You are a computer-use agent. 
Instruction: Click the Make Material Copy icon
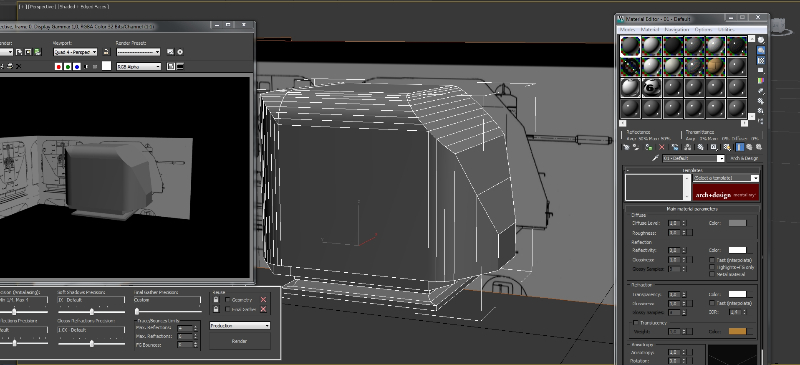(x=675, y=147)
